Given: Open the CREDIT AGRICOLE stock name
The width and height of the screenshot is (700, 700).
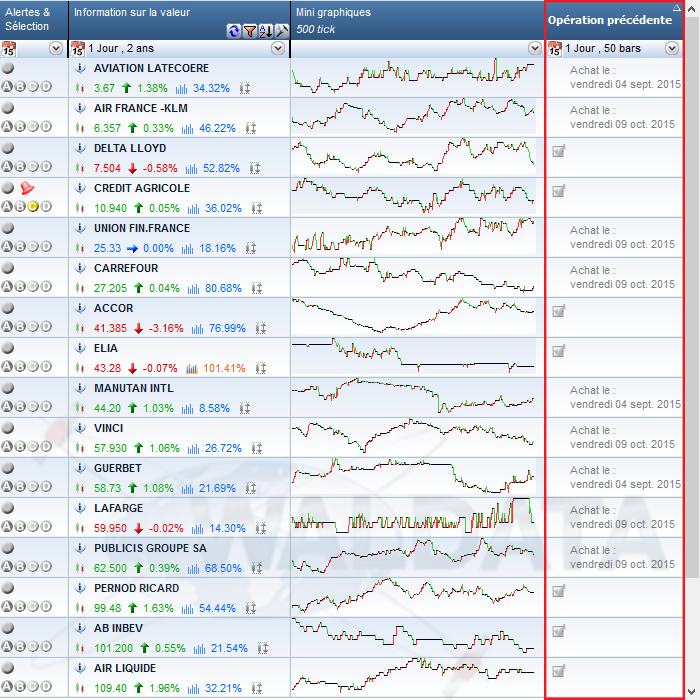Looking at the screenshot, I should [142, 188].
